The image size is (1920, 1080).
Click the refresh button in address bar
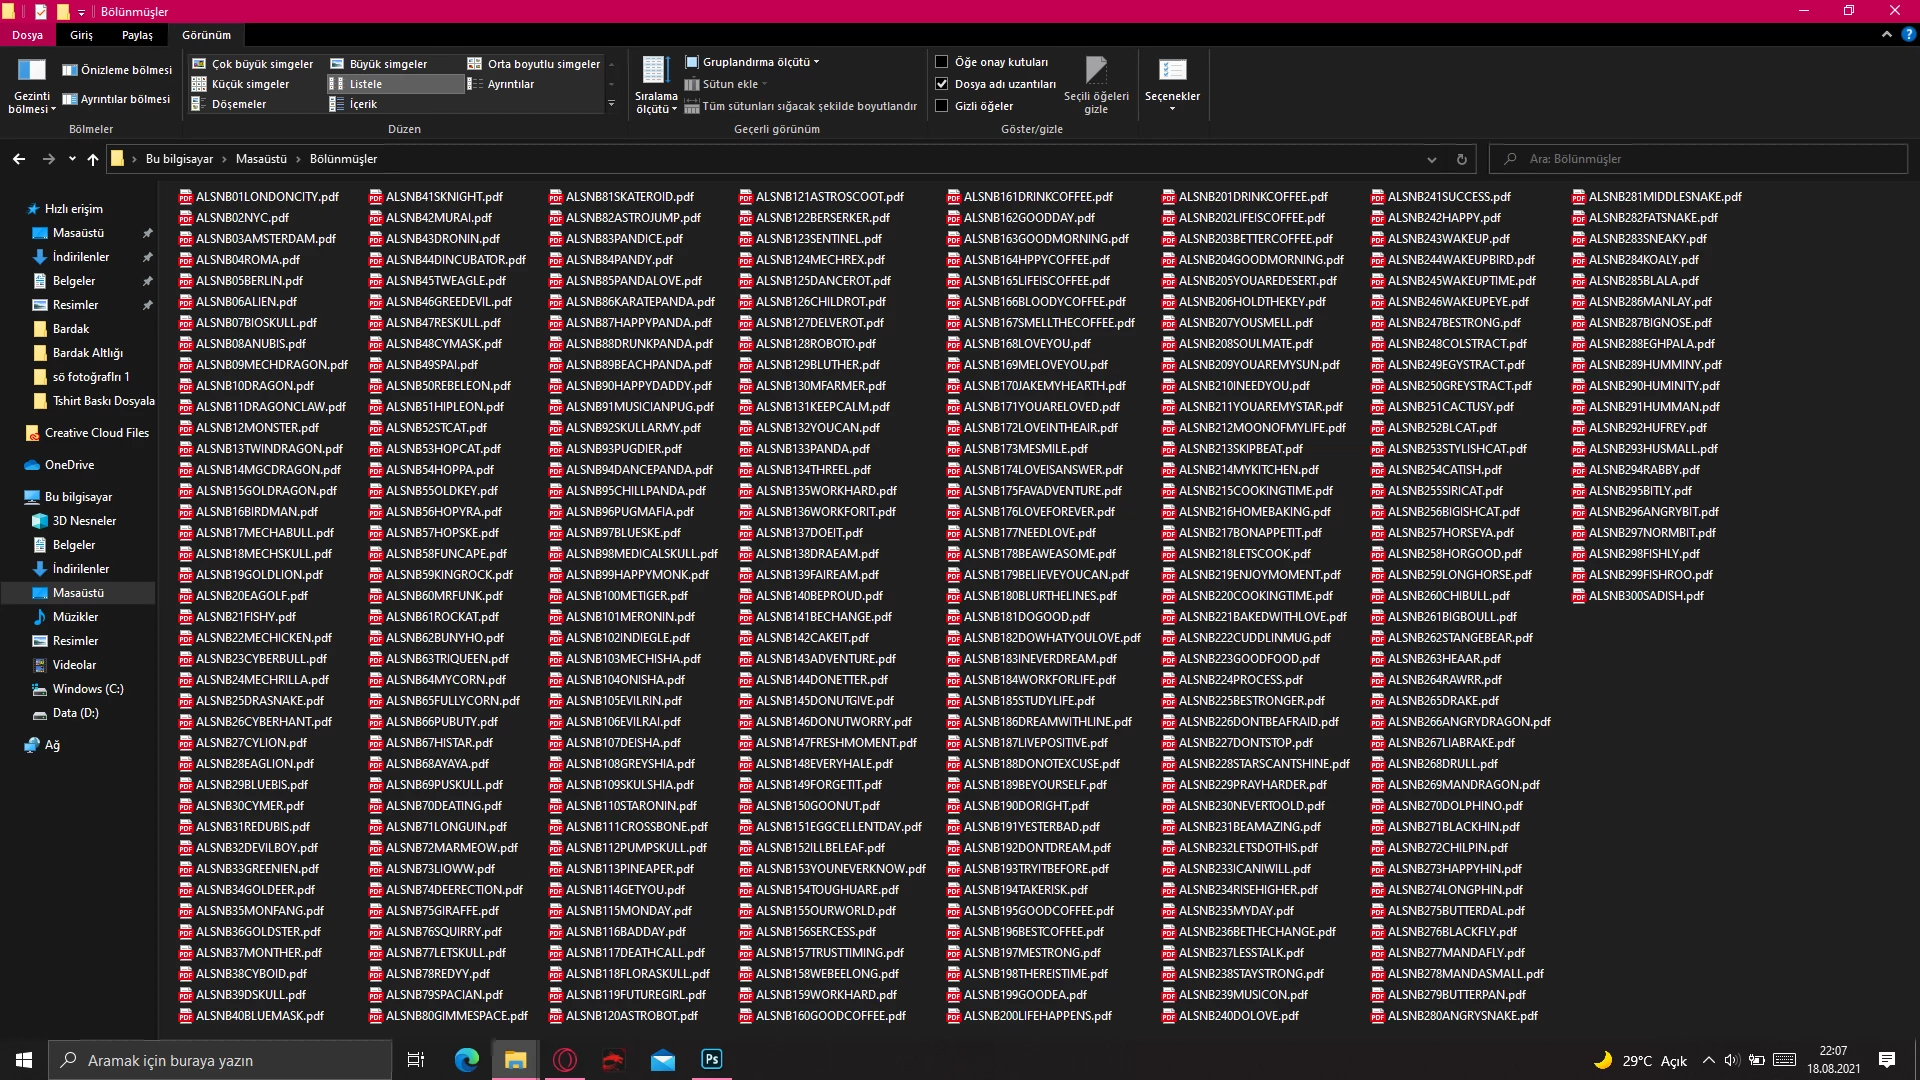pyautogui.click(x=1461, y=159)
